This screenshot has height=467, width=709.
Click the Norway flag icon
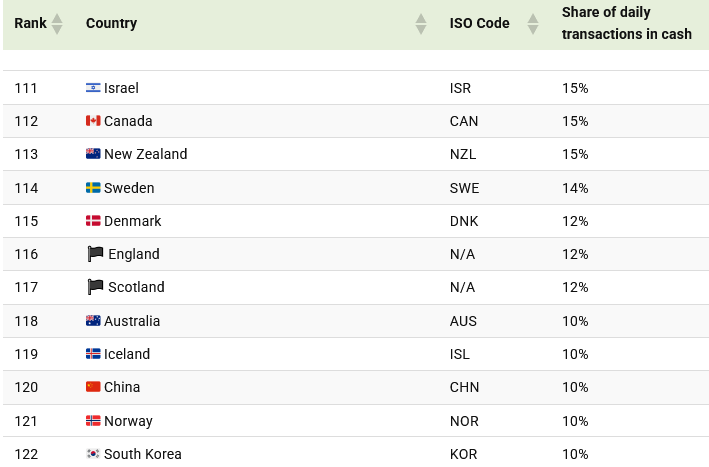(x=93, y=421)
